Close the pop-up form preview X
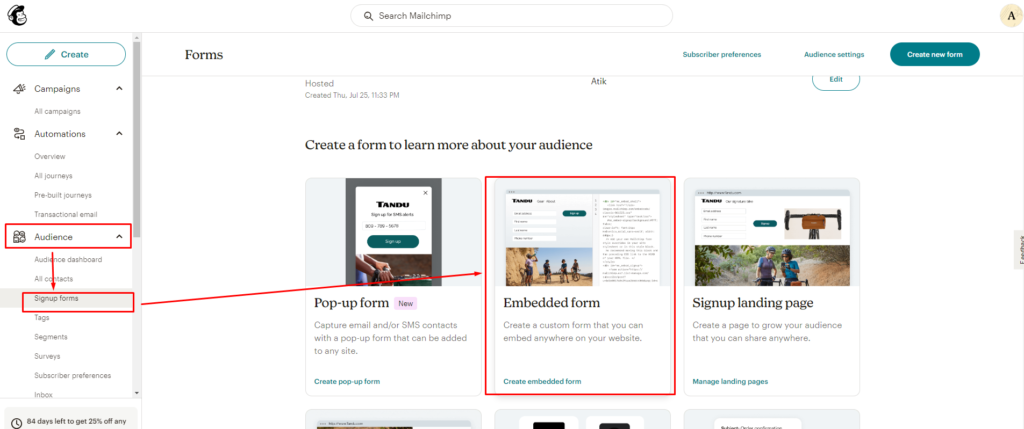Image resolution: width=1024 pixels, height=429 pixels. point(426,193)
